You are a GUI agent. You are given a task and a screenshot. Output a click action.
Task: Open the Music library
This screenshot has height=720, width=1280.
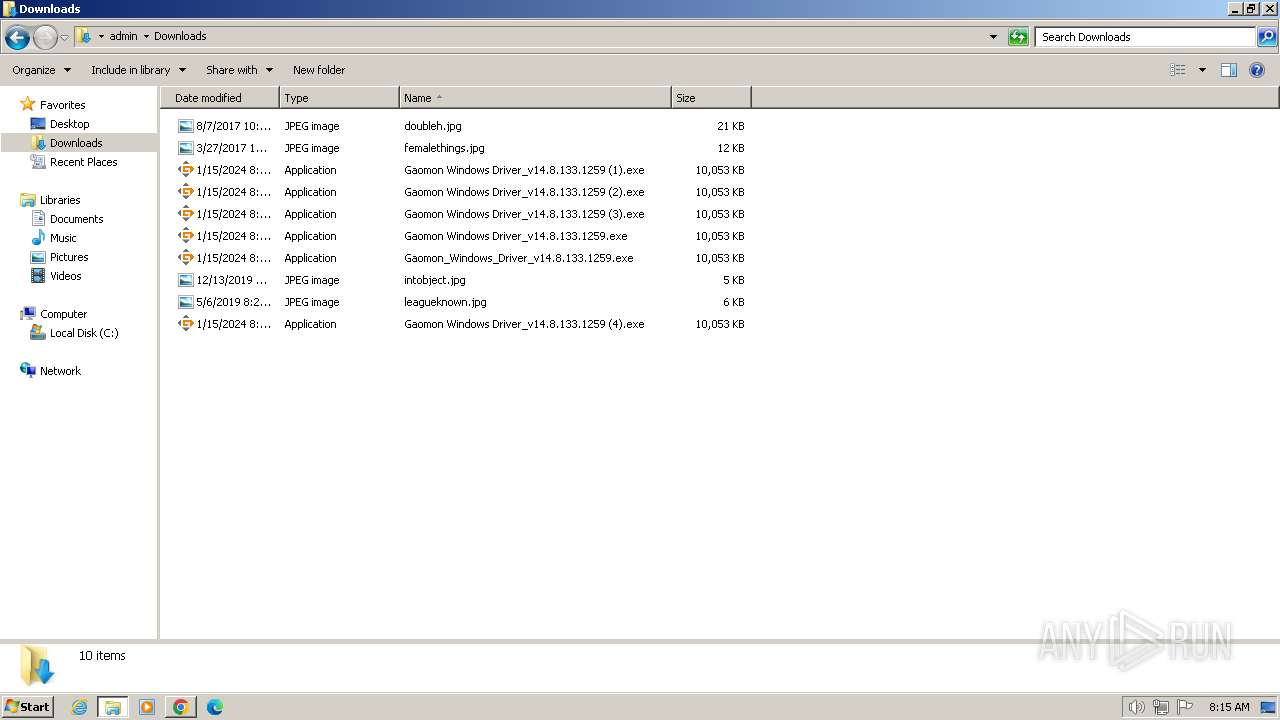click(63, 238)
